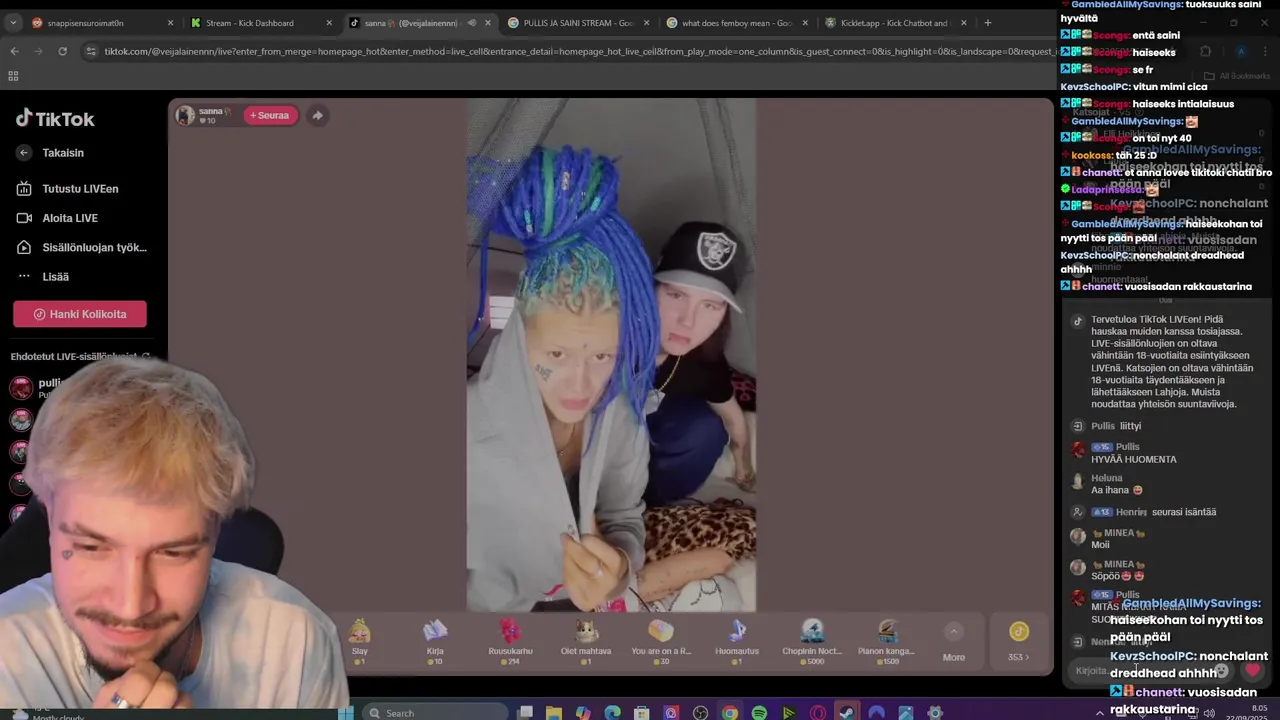Open site information icon in address bar

tap(91, 51)
